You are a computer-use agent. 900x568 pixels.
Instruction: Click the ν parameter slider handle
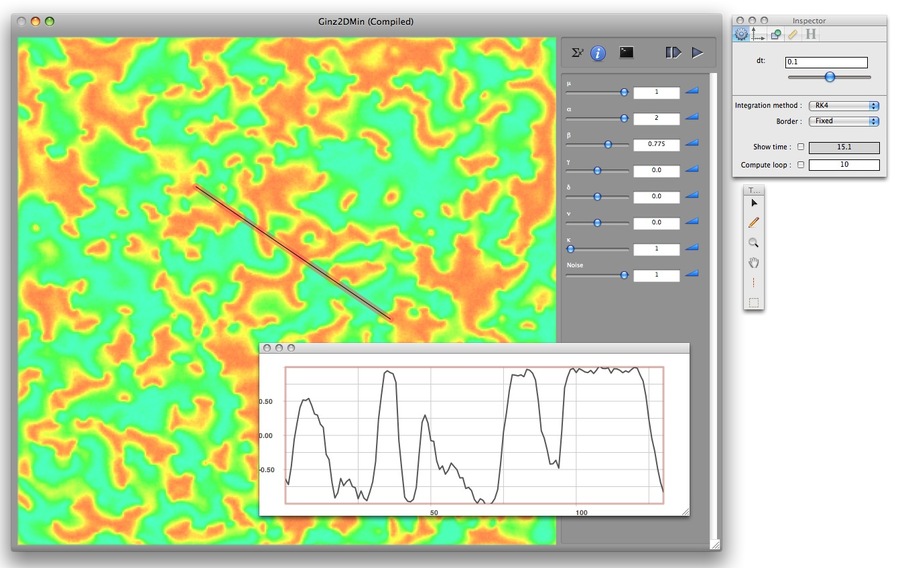pos(597,223)
